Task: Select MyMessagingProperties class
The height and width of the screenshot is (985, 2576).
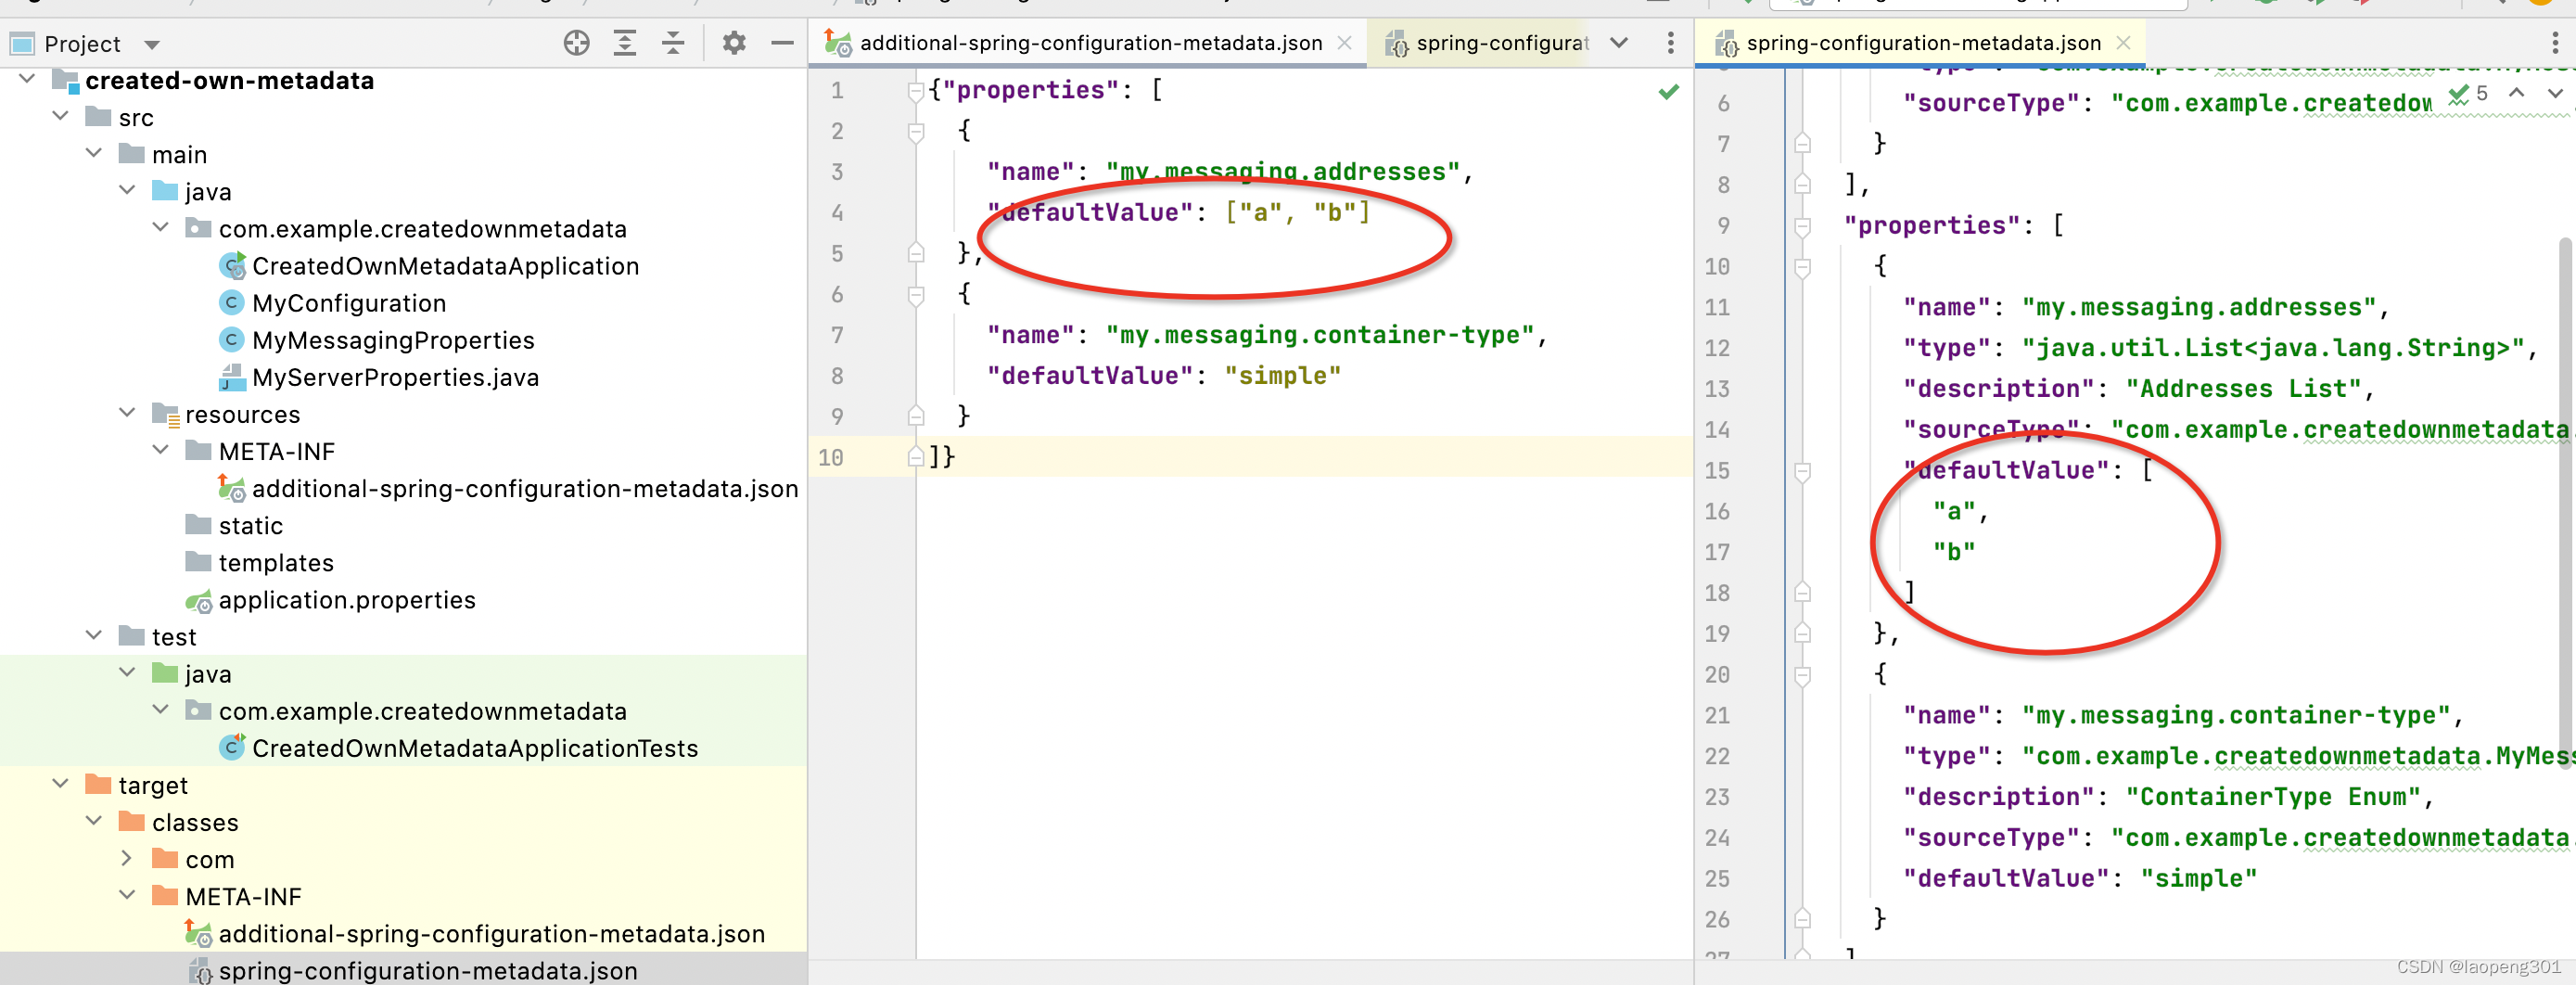Action: [x=376, y=340]
